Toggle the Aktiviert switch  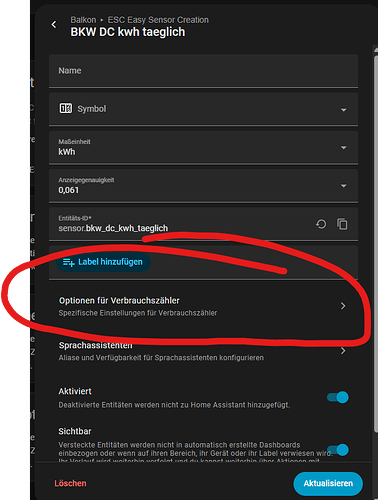[x=338, y=397]
